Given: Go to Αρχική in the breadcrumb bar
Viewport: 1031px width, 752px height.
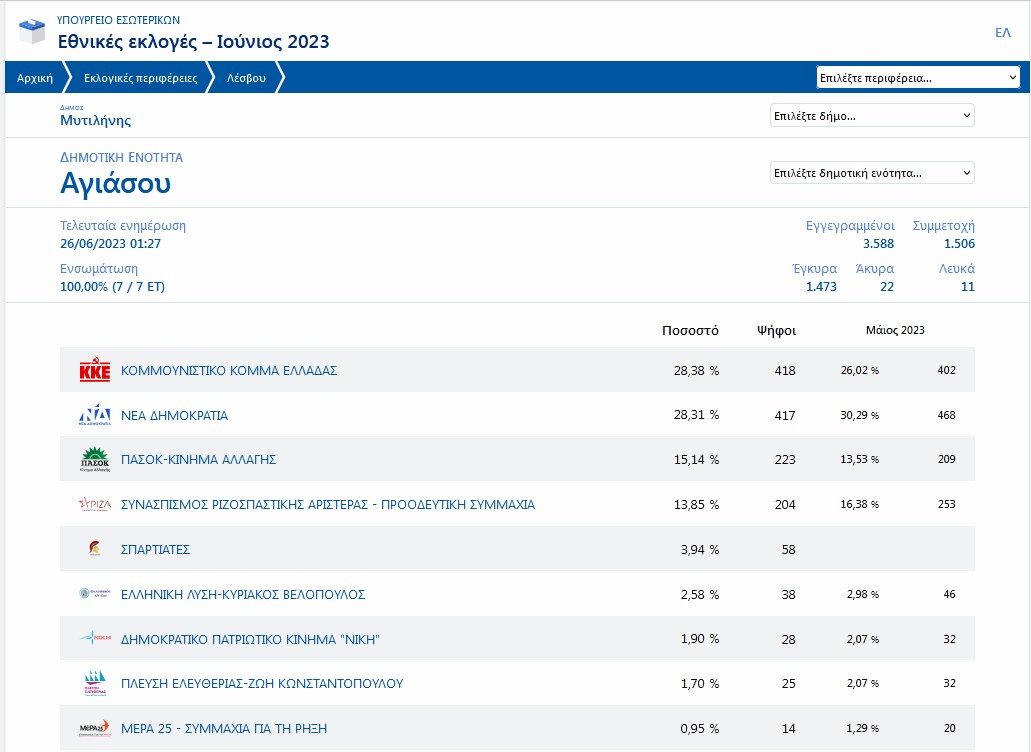Looking at the screenshot, I should [x=35, y=78].
